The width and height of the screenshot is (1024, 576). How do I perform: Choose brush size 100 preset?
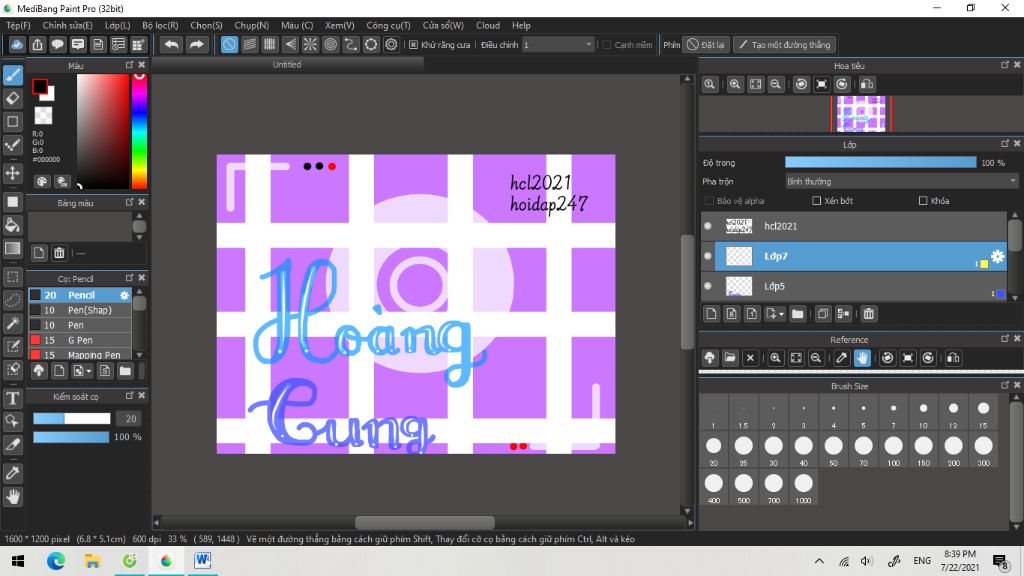[893, 451]
